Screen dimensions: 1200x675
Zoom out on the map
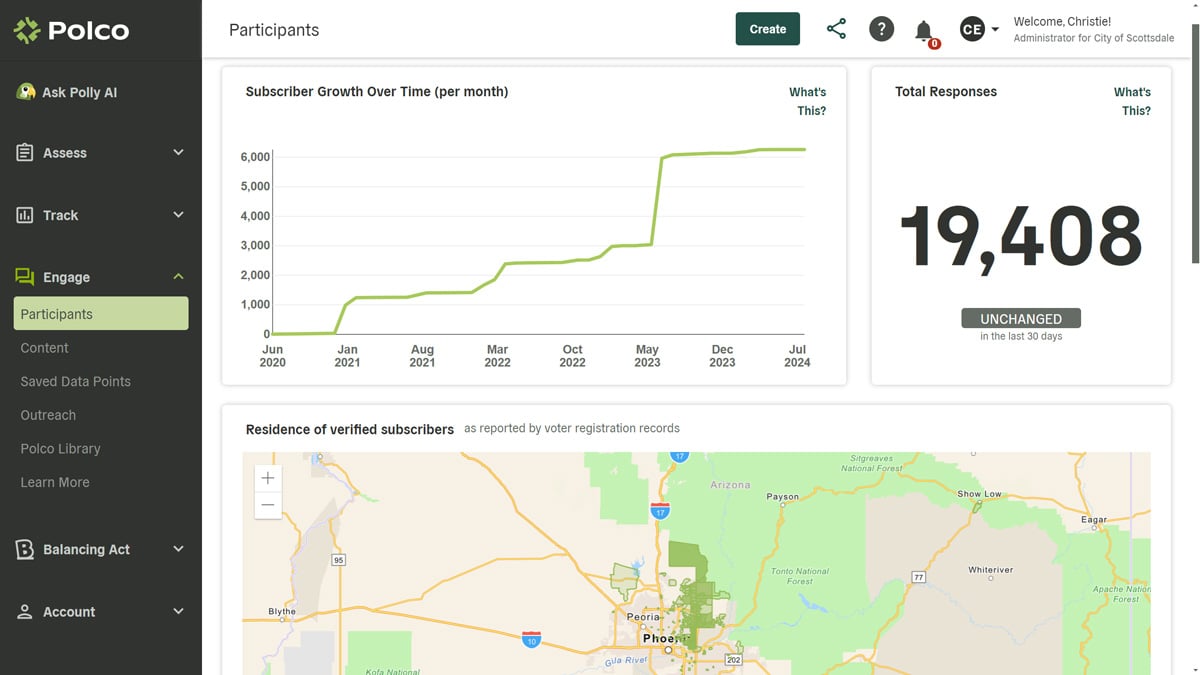tap(268, 505)
